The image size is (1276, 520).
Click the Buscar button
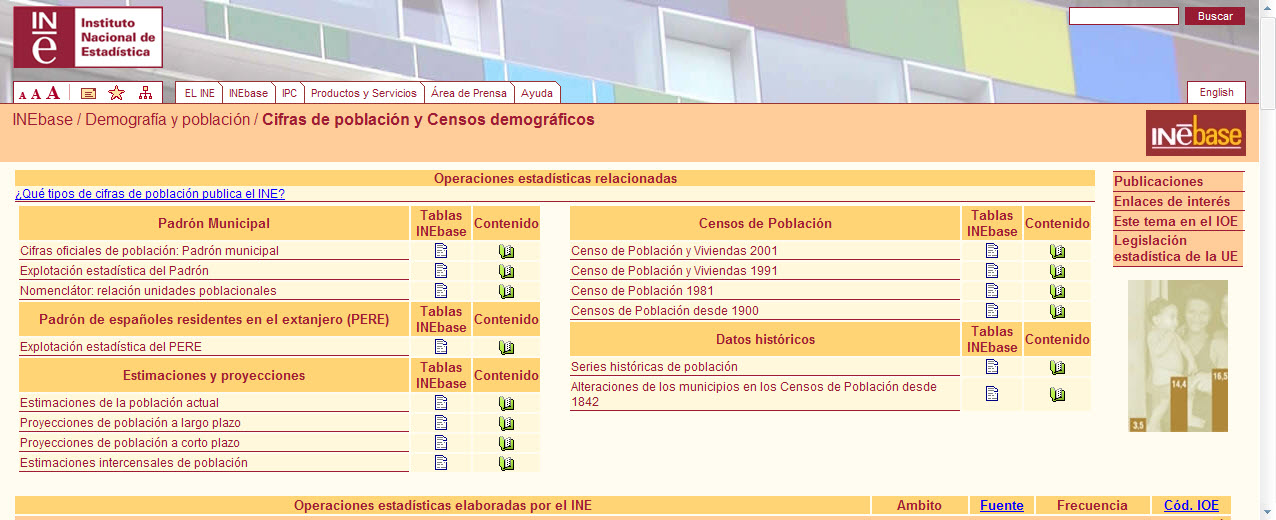(1215, 16)
